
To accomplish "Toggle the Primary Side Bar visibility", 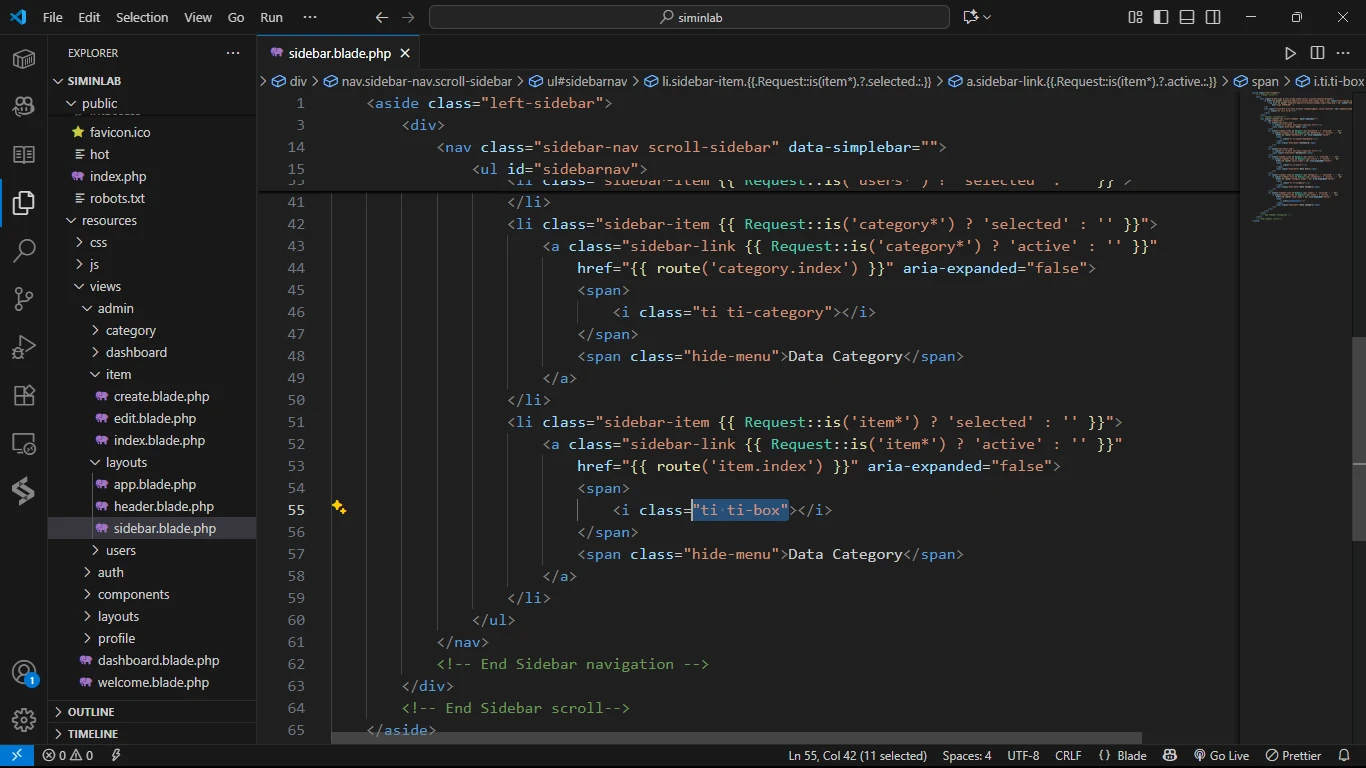I will tap(1161, 17).
